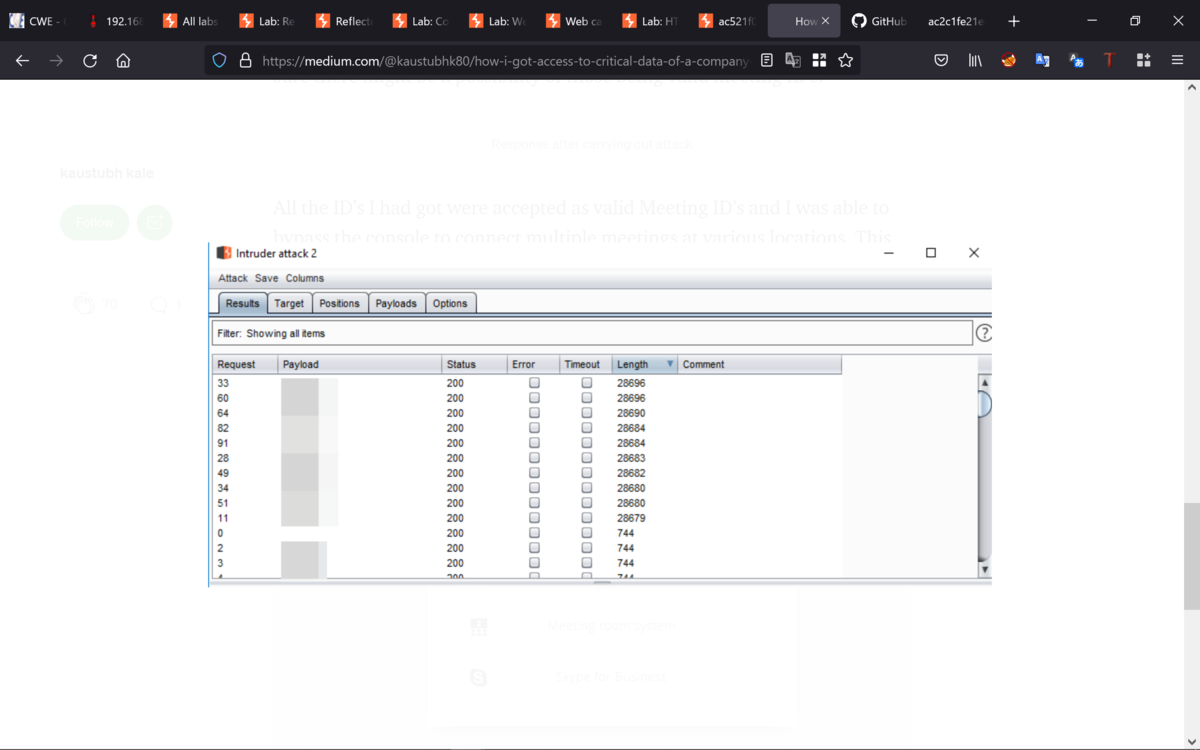Open the extensions grid-plus icon
This screenshot has width=1200, height=750.
(1144, 61)
